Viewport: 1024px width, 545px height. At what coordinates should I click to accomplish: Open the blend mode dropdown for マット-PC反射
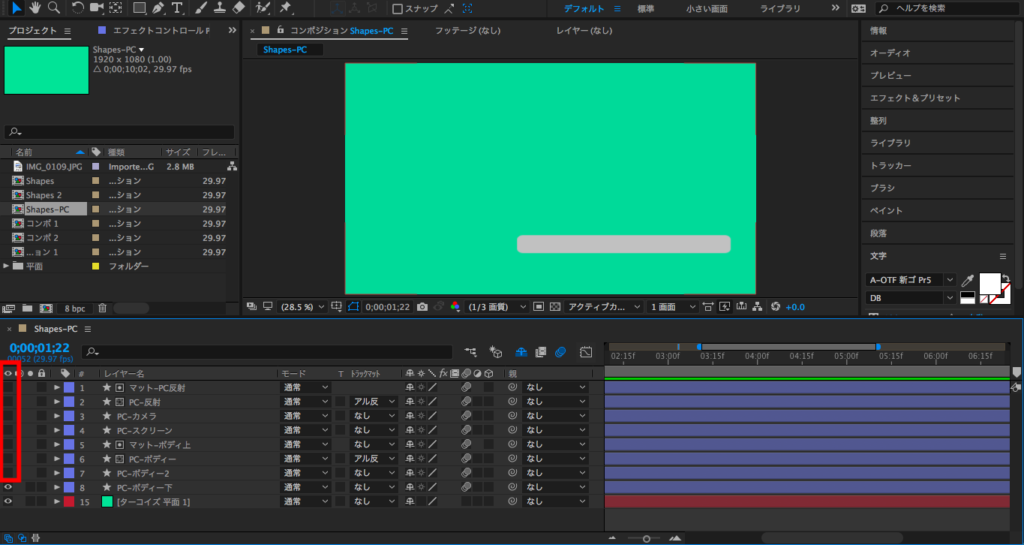[305, 387]
